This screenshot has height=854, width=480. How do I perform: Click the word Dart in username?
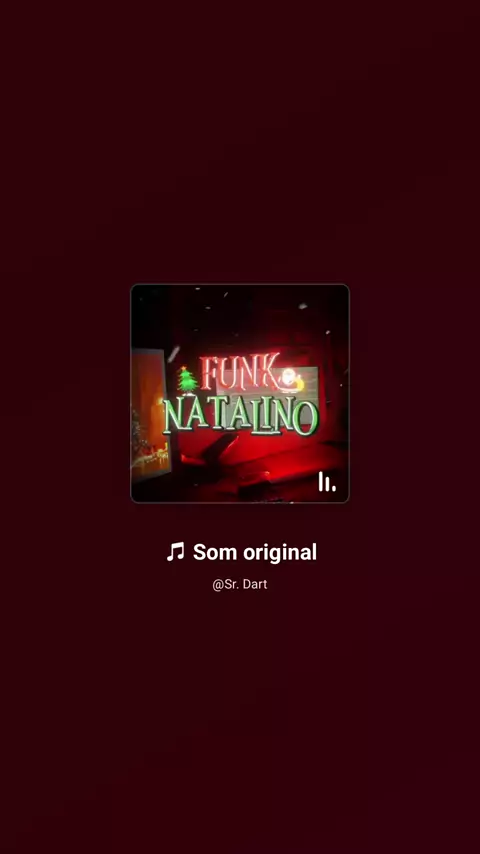coord(255,584)
